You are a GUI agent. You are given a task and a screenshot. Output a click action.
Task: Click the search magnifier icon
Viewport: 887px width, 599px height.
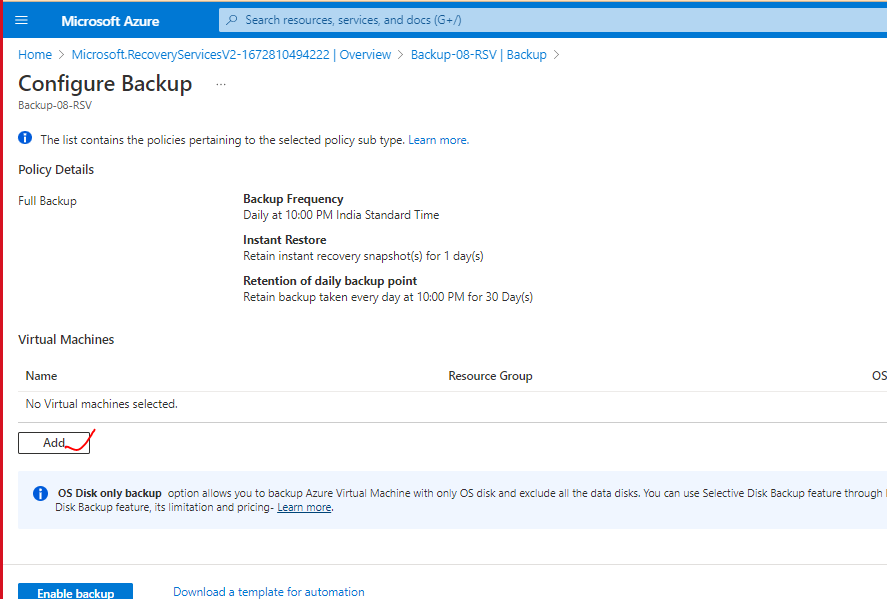(232, 20)
